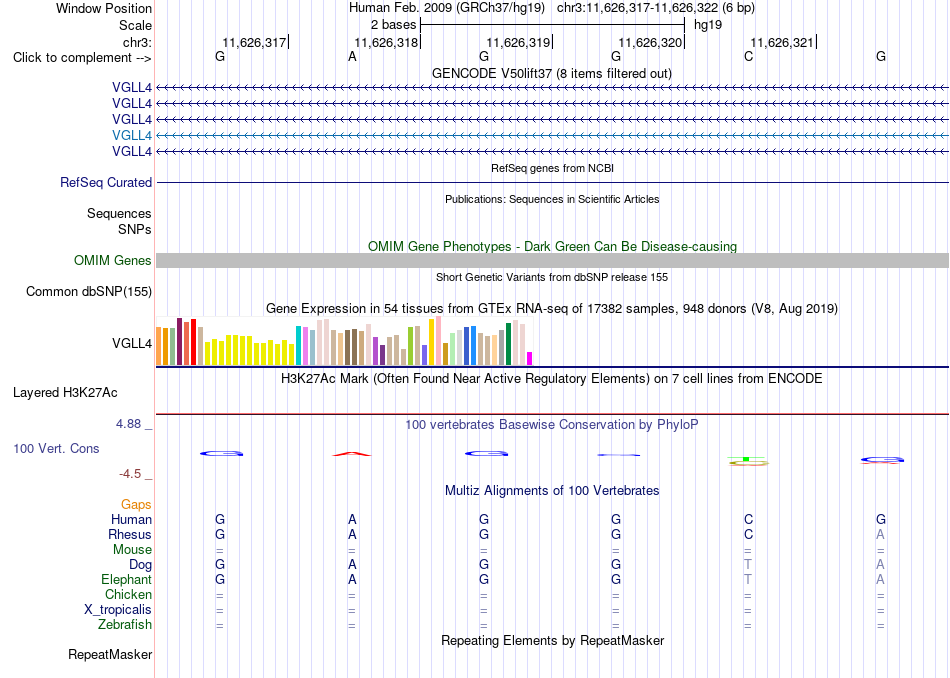Click '100 vertebrates Basewise Conservation by PhyloP'

(x=552, y=425)
